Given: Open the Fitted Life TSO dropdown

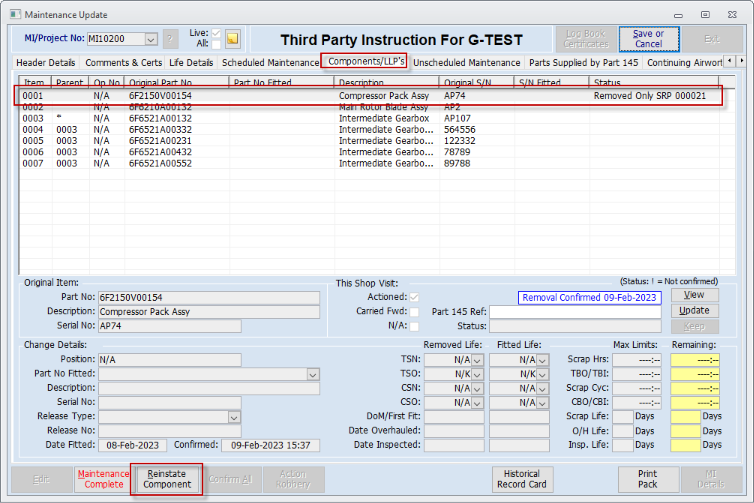Looking at the screenshot, I should point(542,374).
